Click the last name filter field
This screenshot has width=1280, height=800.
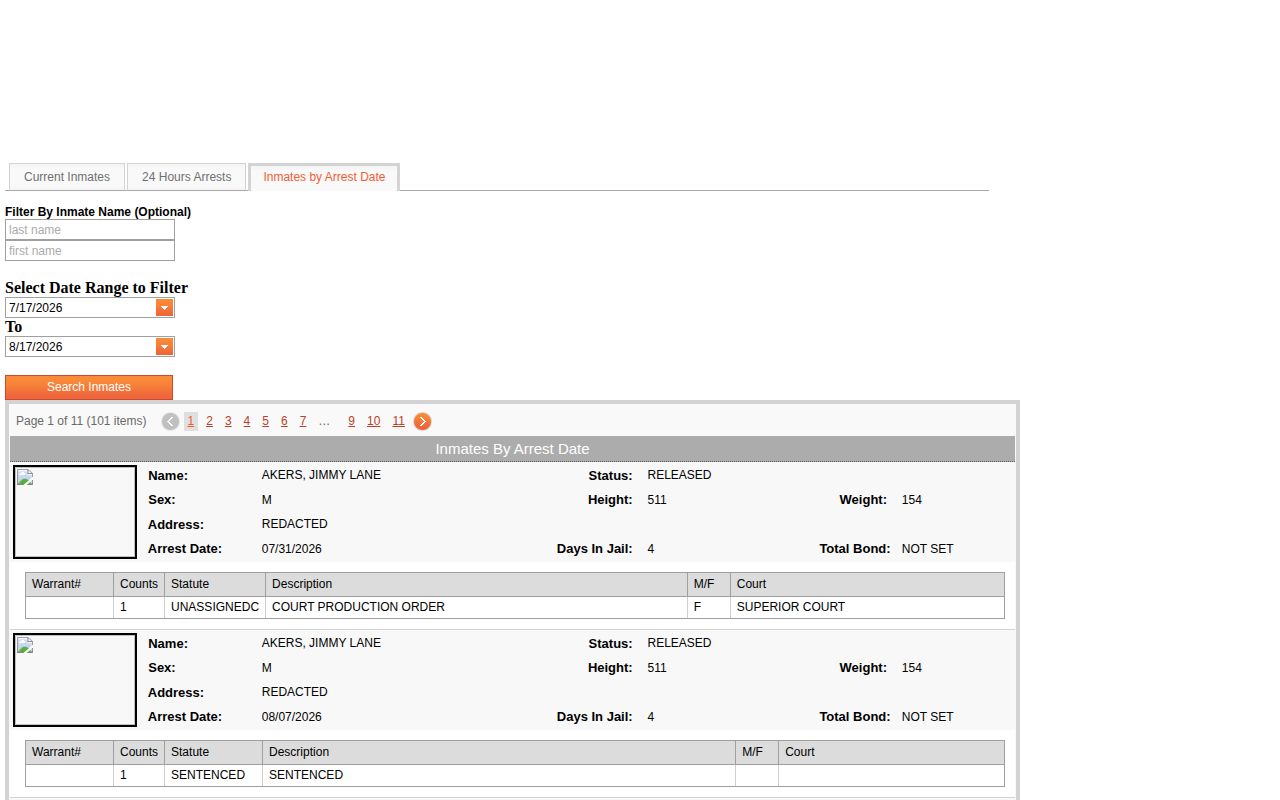tap(90, 230)
